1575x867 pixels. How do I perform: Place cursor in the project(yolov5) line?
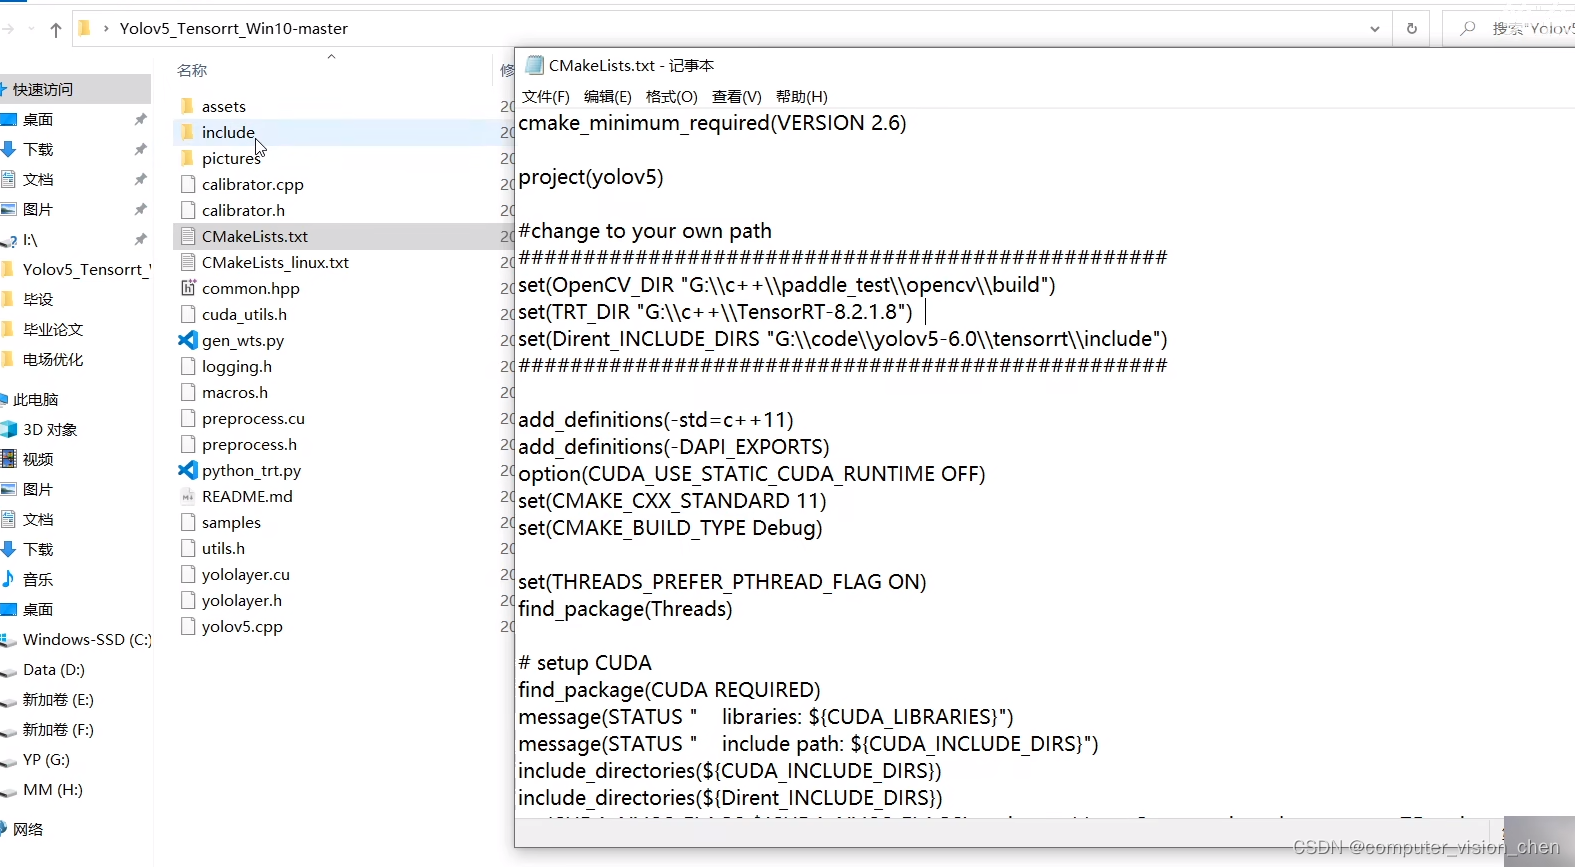coord(591,177)
